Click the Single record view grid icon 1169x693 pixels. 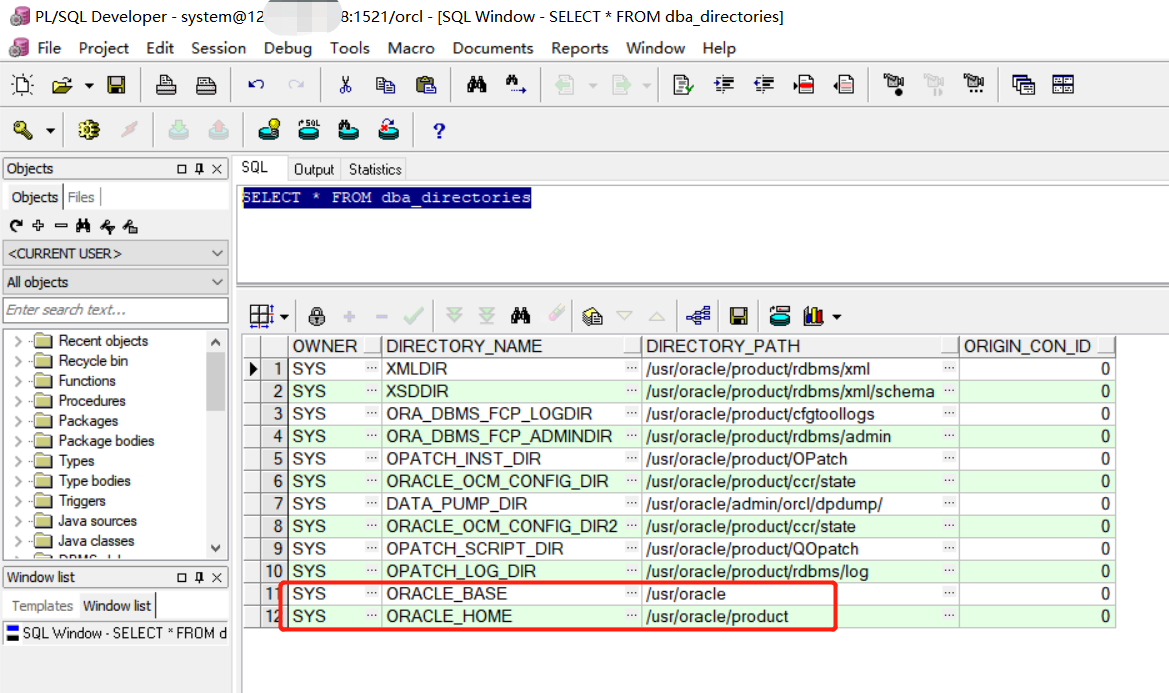click(262, 316)
